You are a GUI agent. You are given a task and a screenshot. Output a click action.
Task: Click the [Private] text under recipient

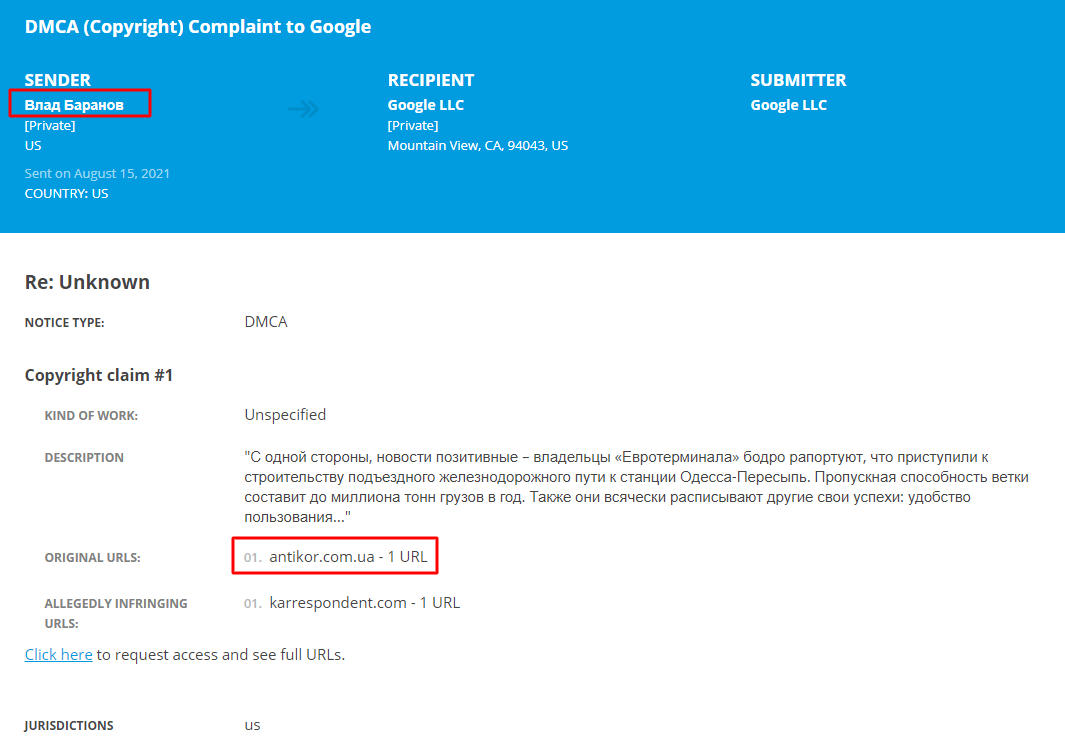412,126
